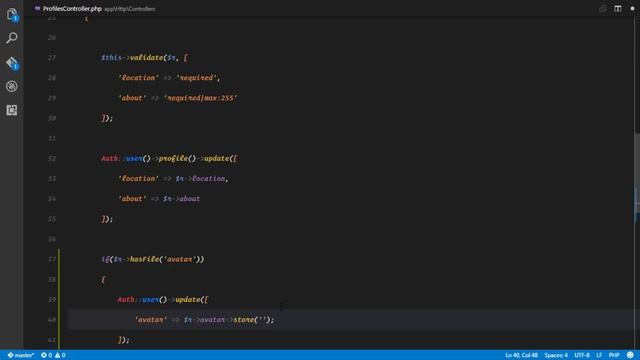Click line number 40 in the gutter
The height and width of the screenshot is (360, 640).
click(x=52, y=320)
